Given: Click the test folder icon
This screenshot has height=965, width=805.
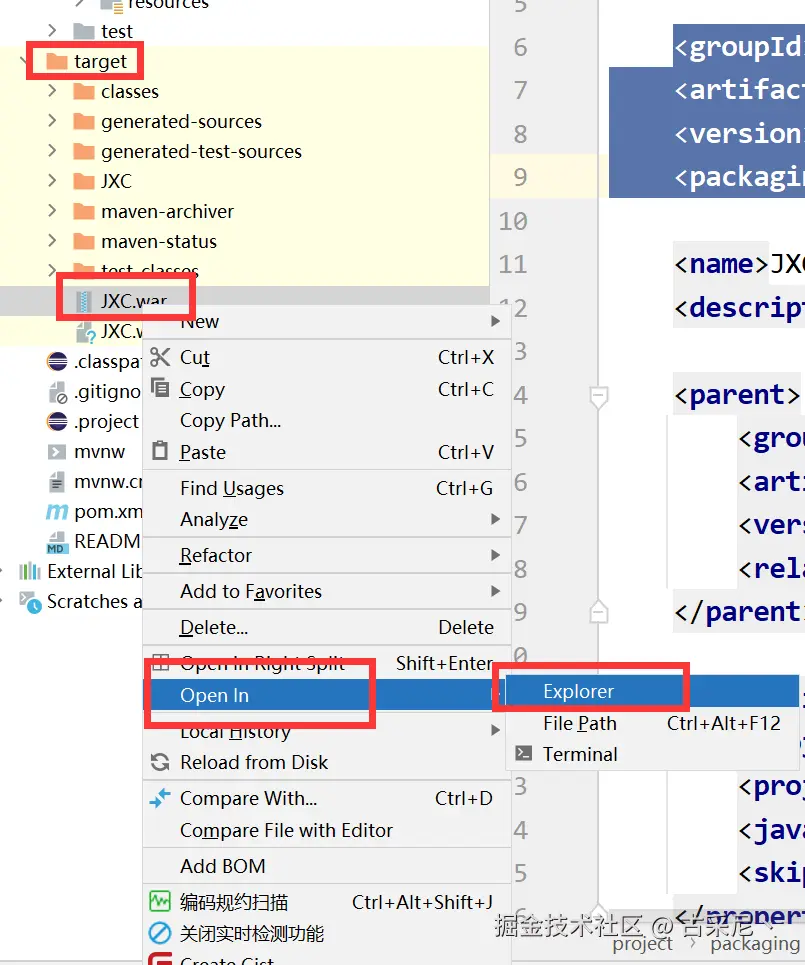Looking at the screenshot, I should click(x=84, y=31).
